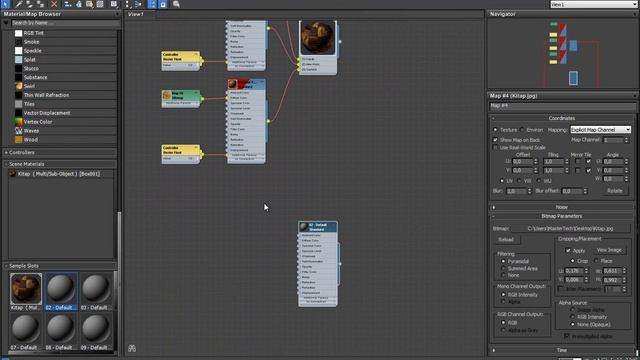Screen dimensions: 640x360
Task: Expand the Controllers group in browser
Action: 60,152
